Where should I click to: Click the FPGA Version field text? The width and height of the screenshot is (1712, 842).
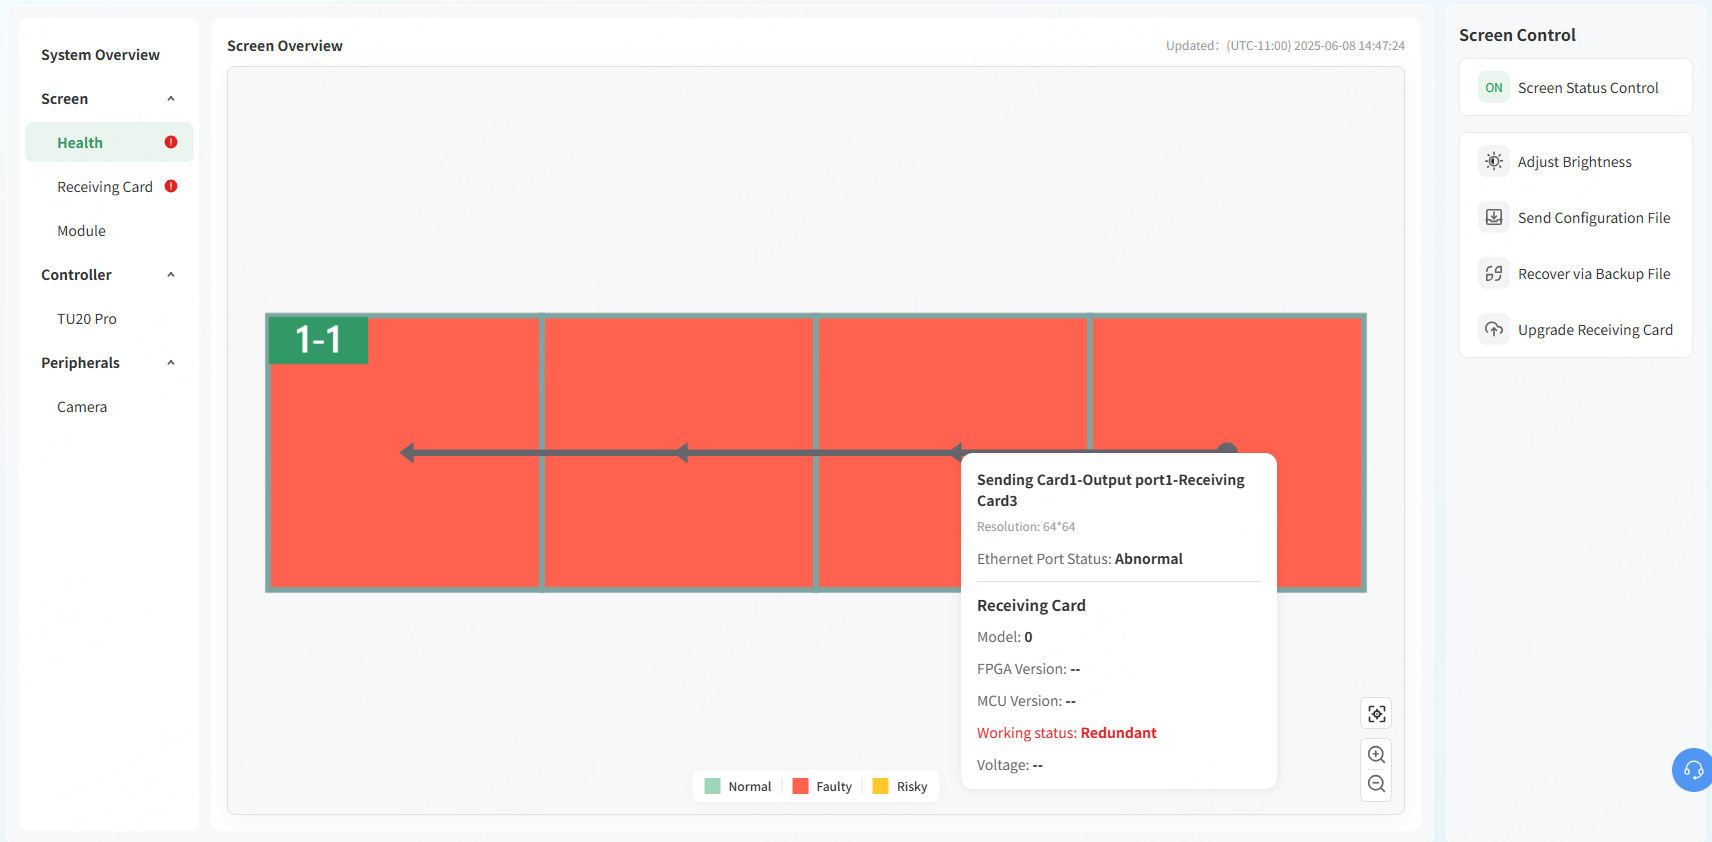1028,669
